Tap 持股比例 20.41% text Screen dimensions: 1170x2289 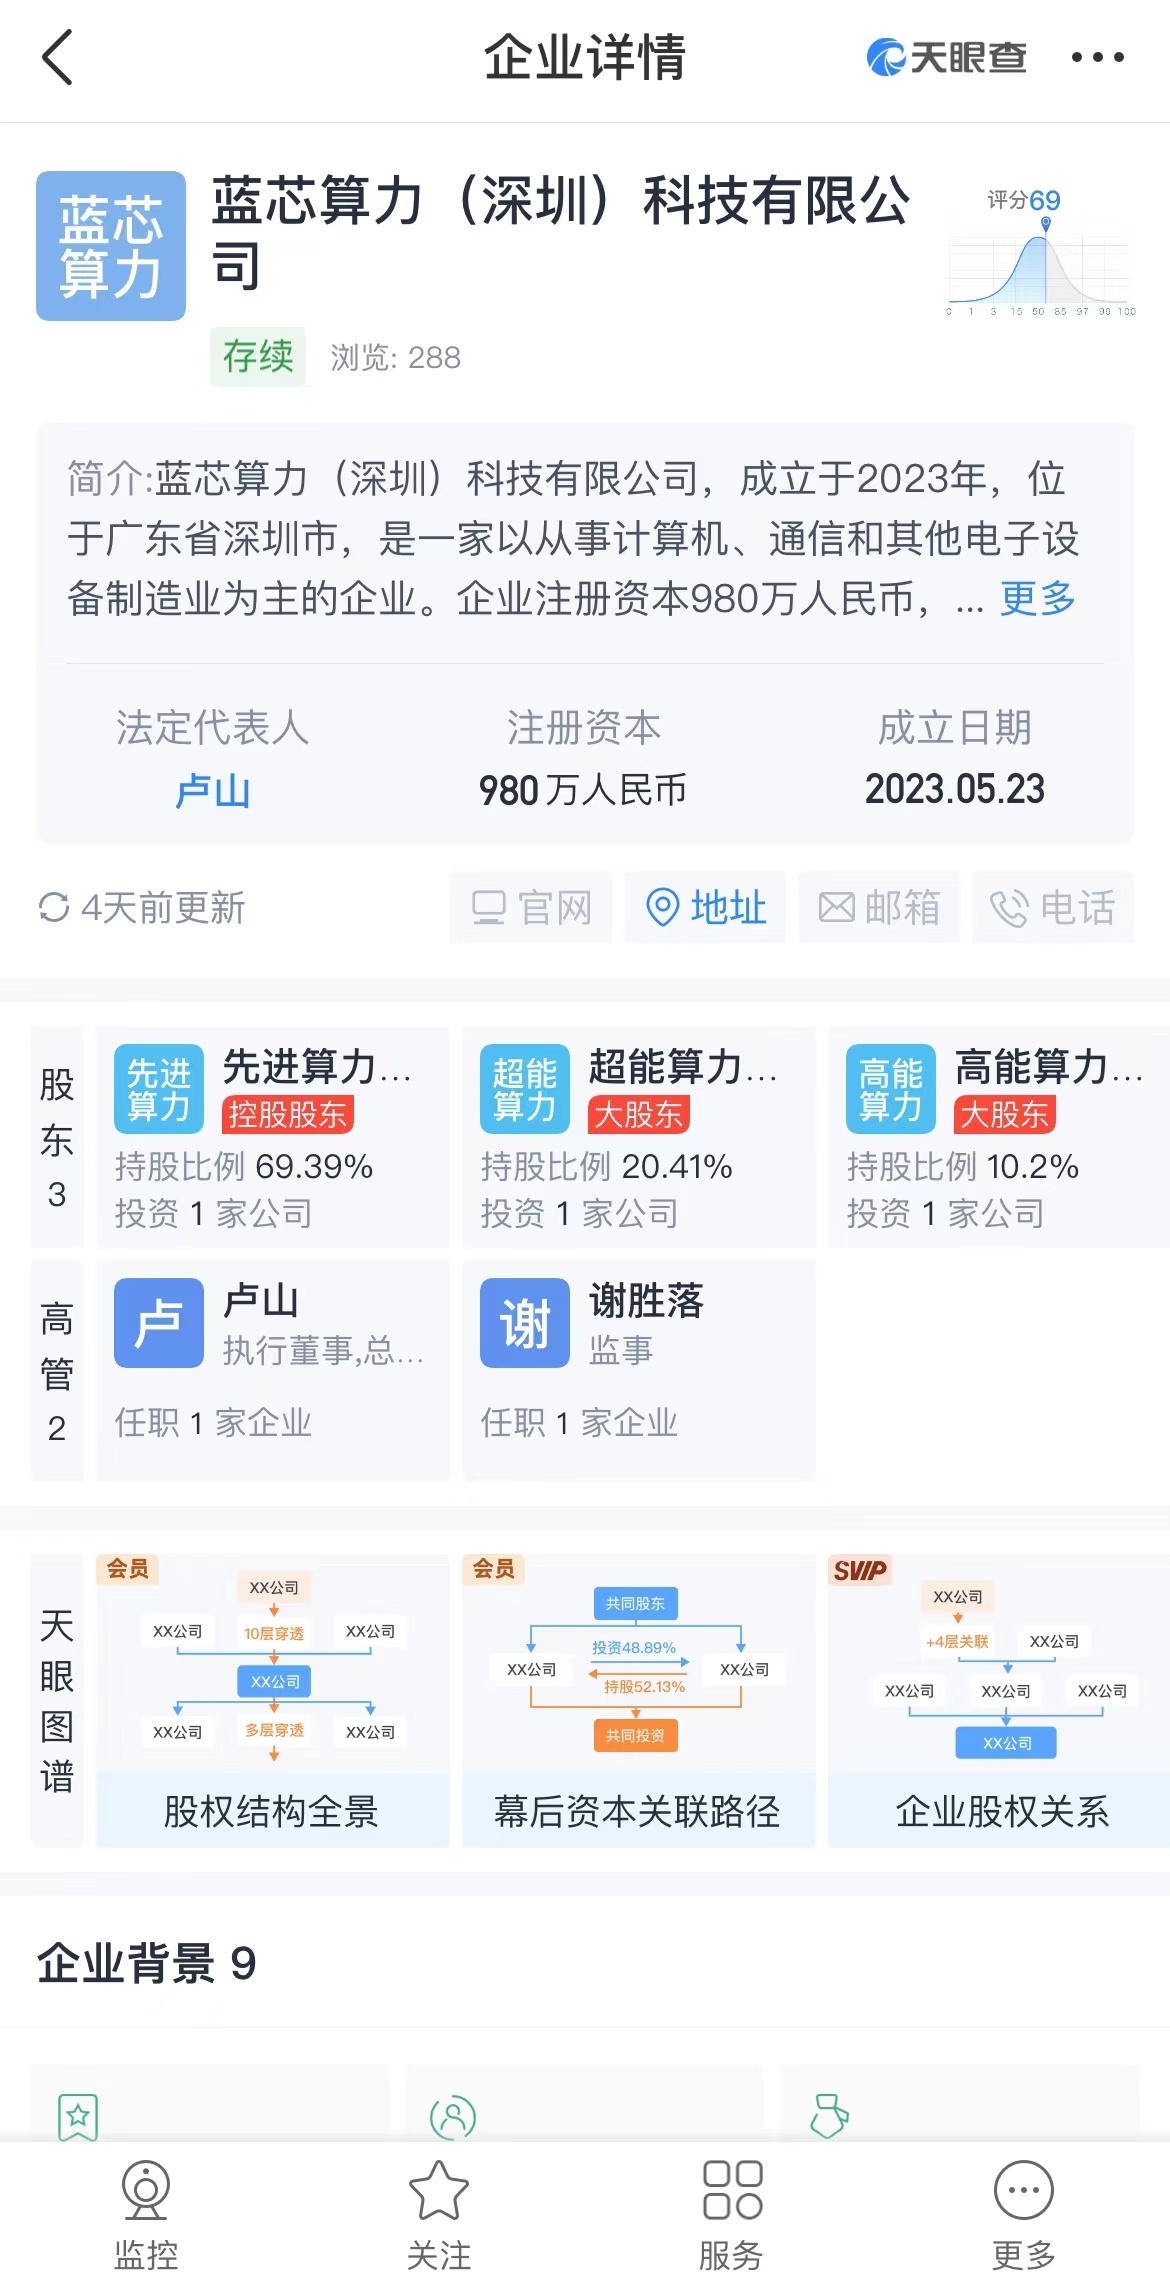[x=606, y=1166]
